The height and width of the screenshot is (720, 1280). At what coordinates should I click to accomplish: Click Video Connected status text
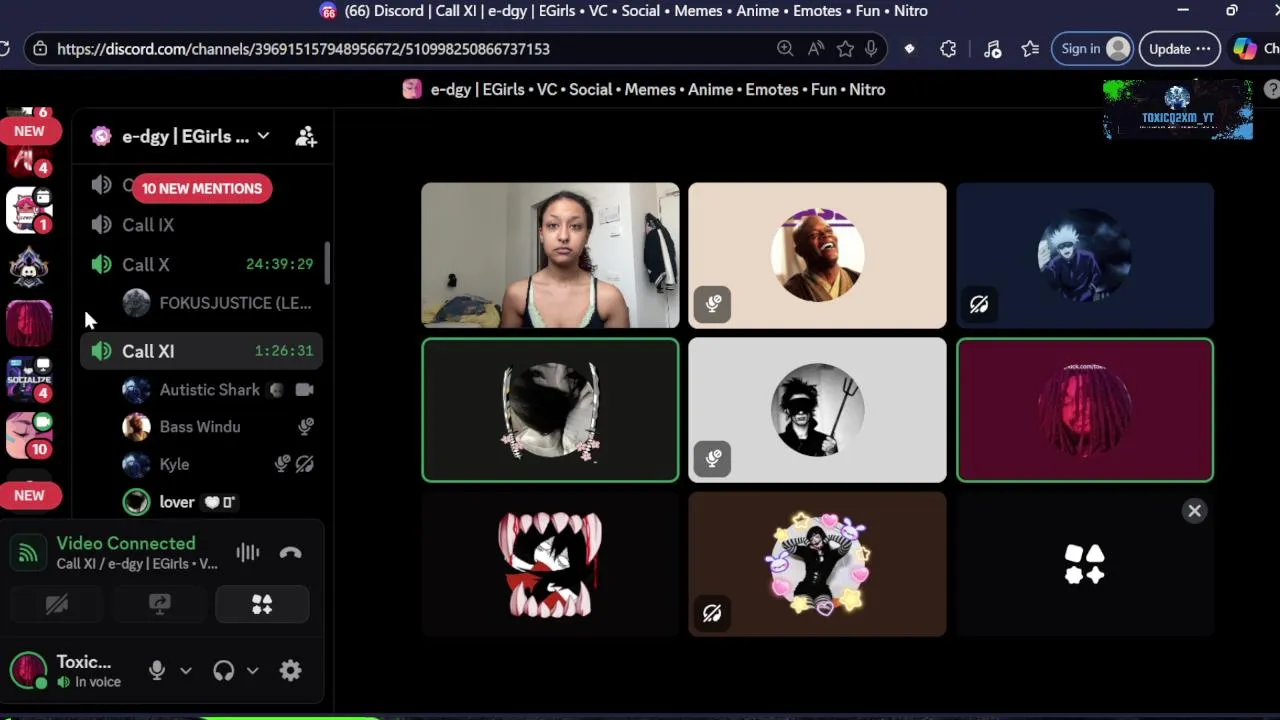point(126,543)
